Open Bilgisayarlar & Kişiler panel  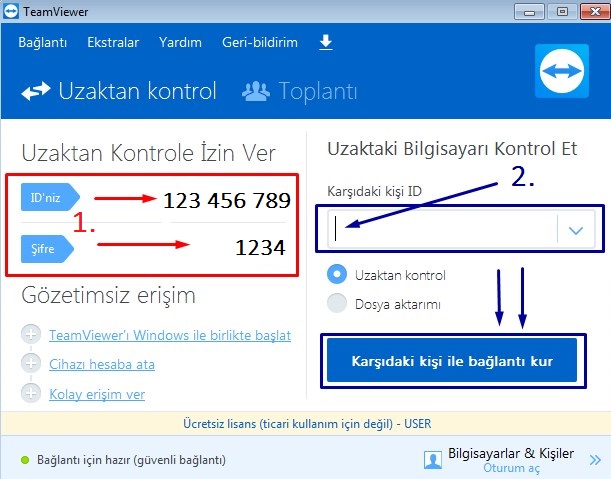click(x=511, y=453)
